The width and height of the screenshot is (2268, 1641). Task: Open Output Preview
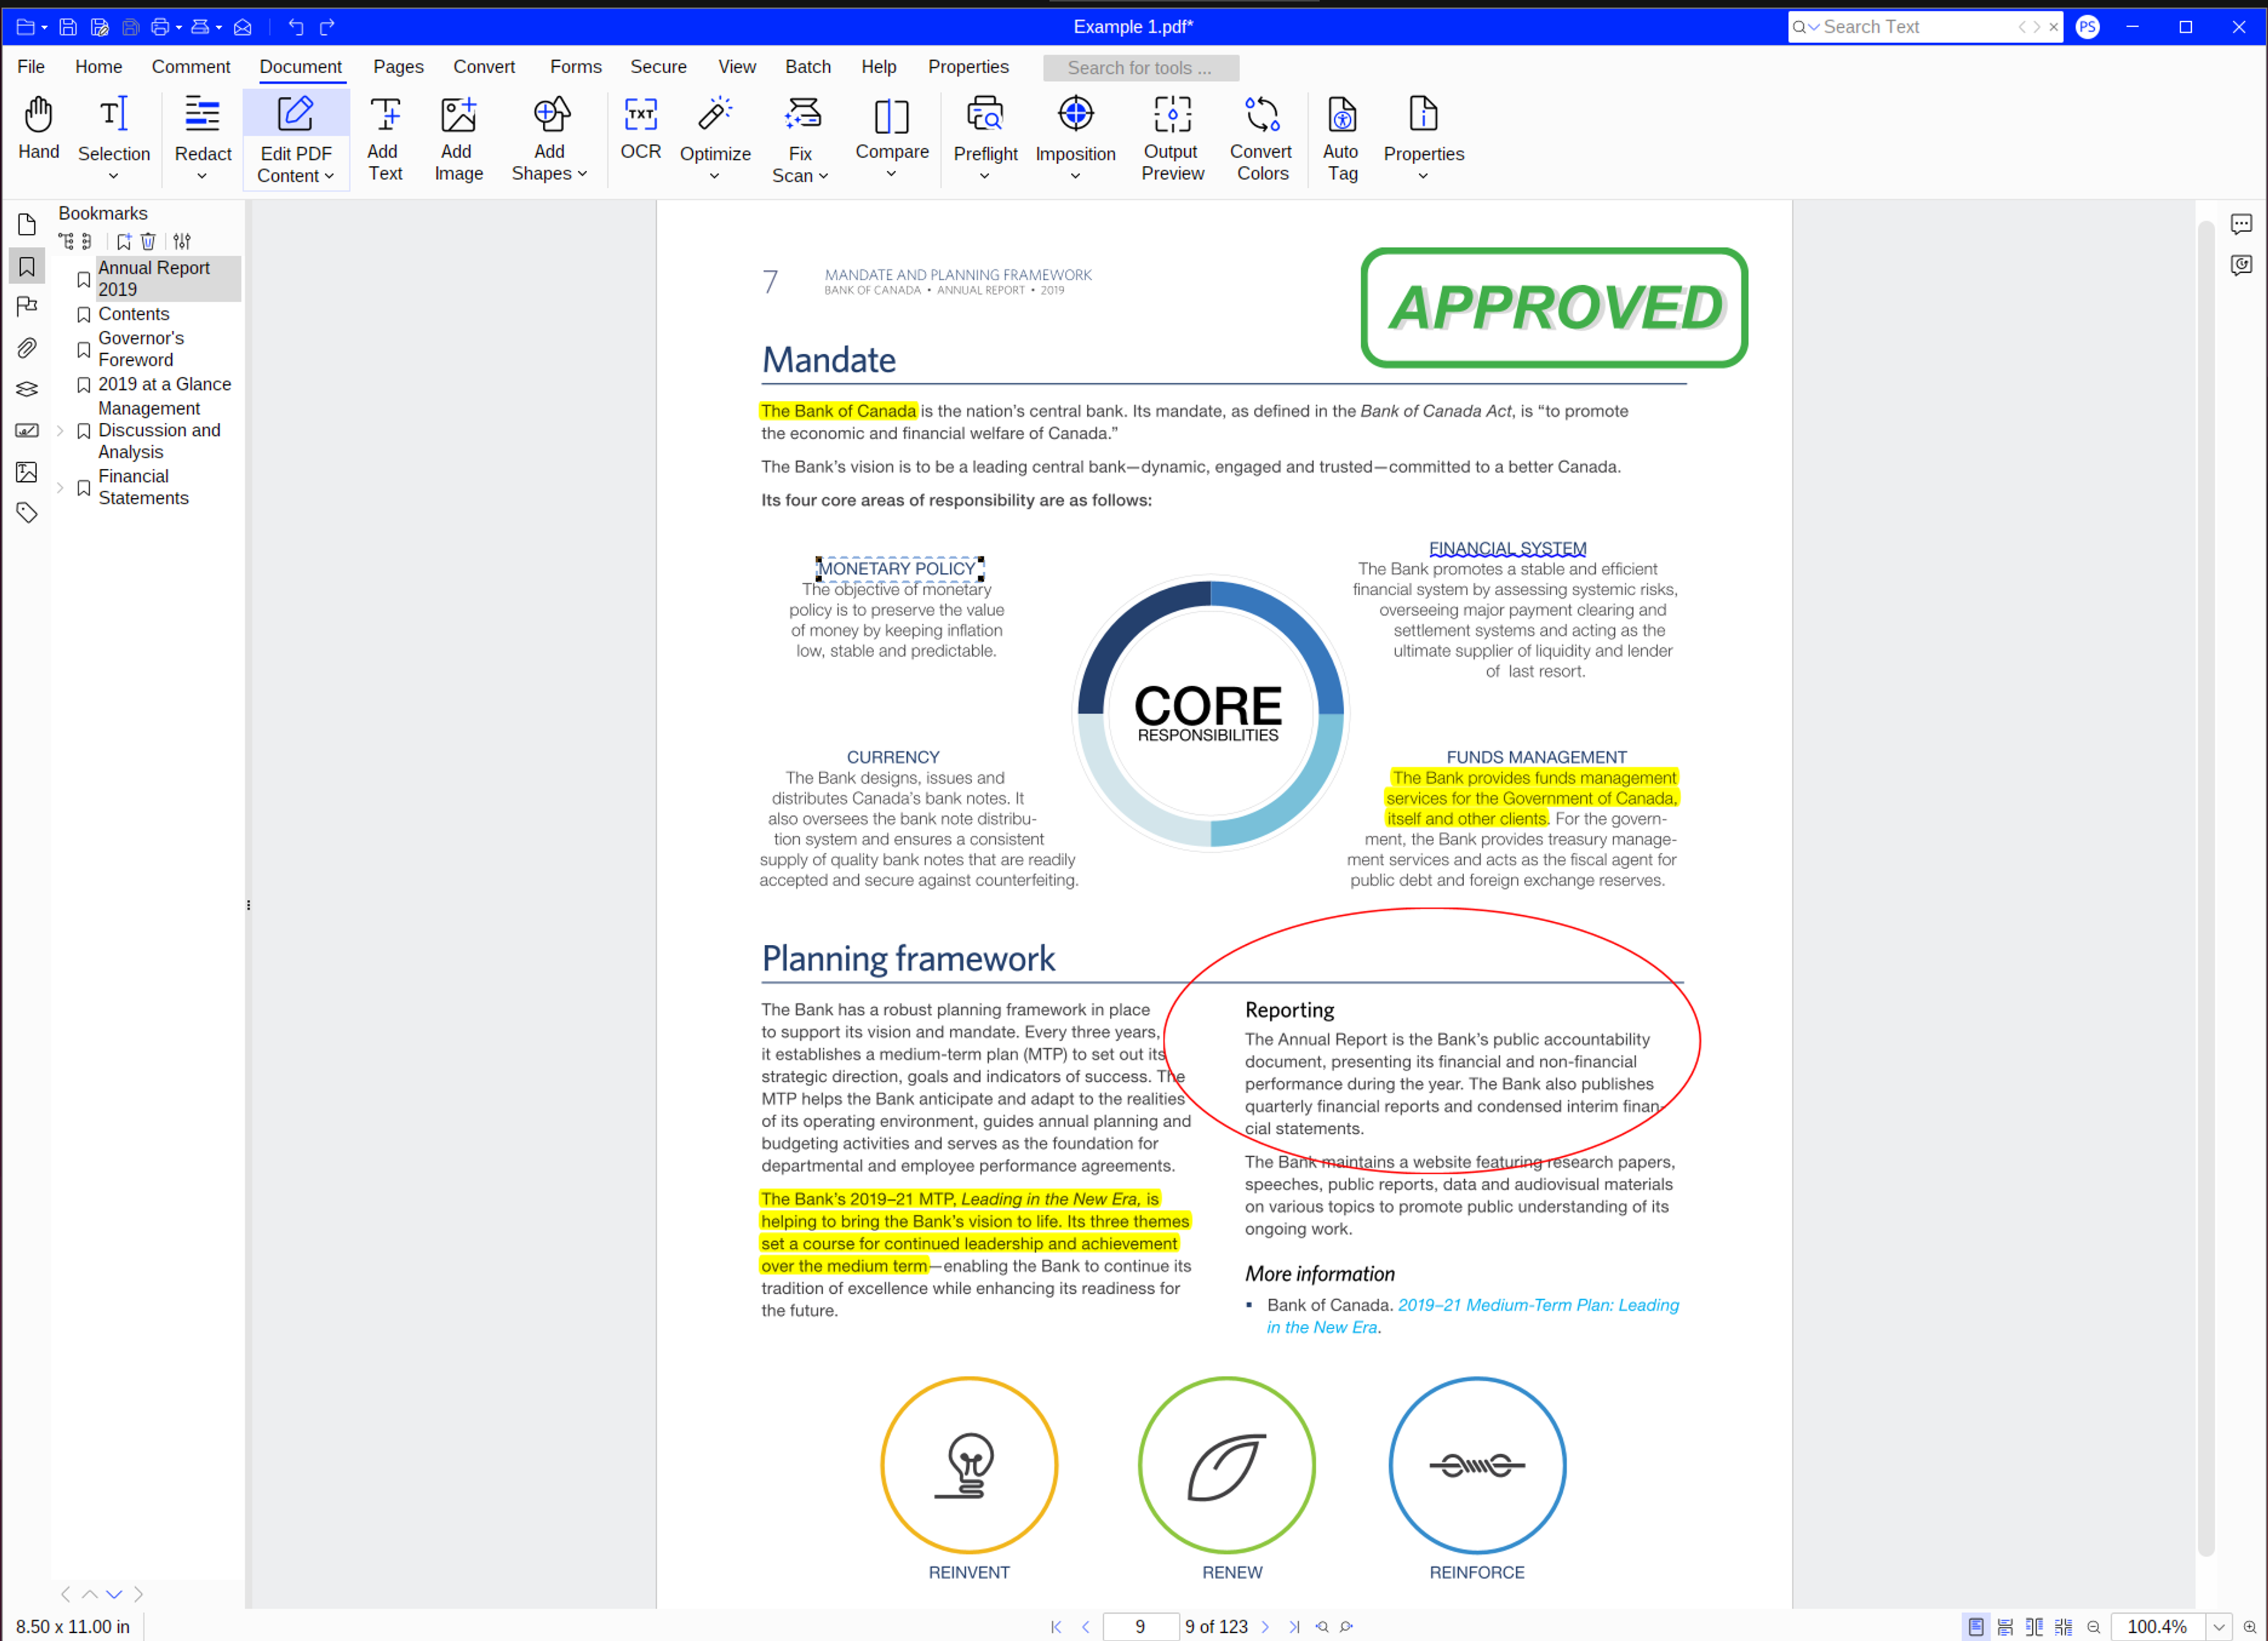tap(1172, 139)
